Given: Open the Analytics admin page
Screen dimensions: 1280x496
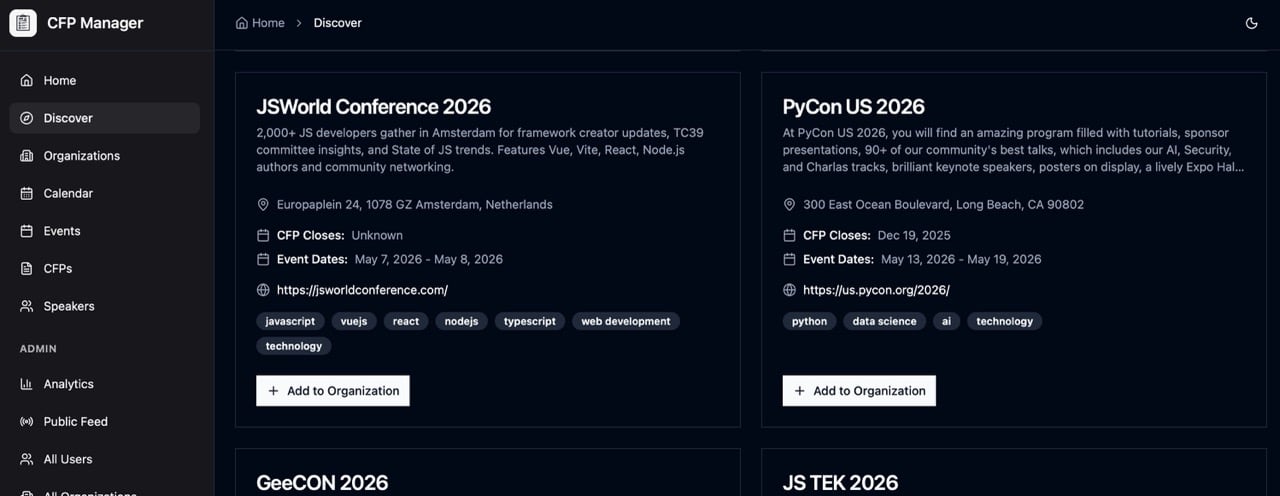Looking at the screenshot, I should (x=105, y=384).
